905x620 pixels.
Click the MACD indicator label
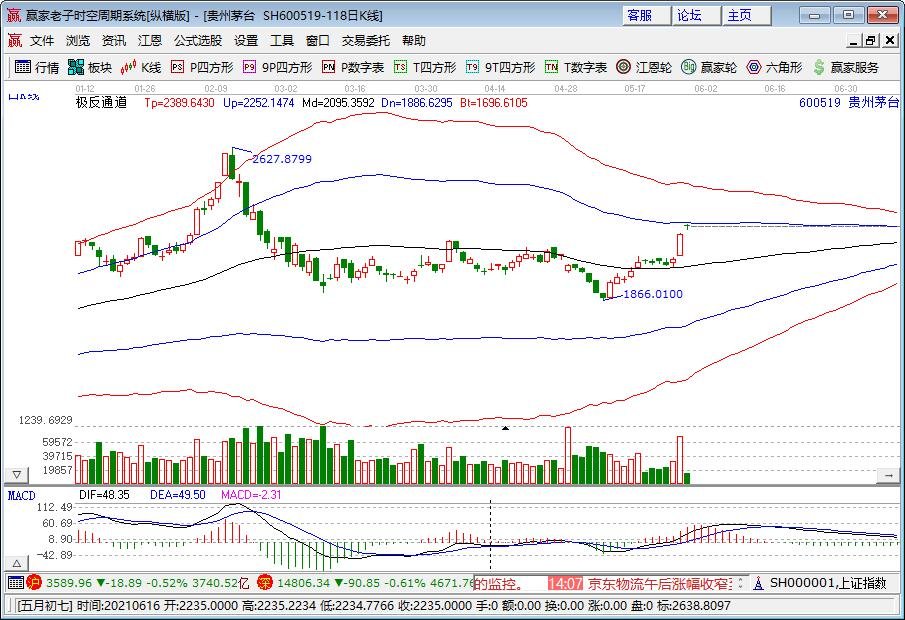21,496
